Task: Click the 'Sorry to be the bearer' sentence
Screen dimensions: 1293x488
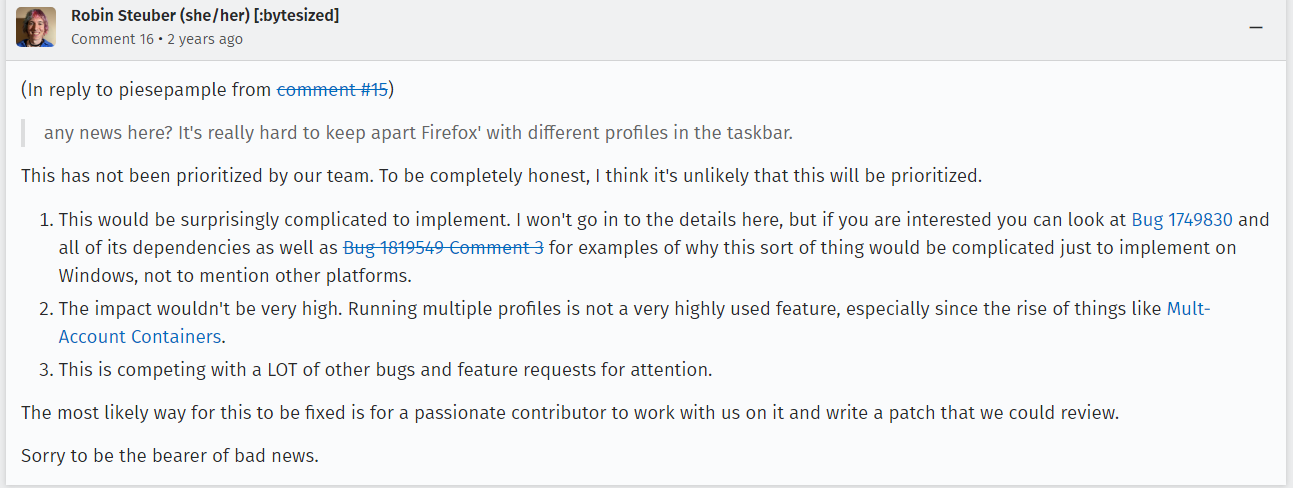Action: tap(170, 456)
